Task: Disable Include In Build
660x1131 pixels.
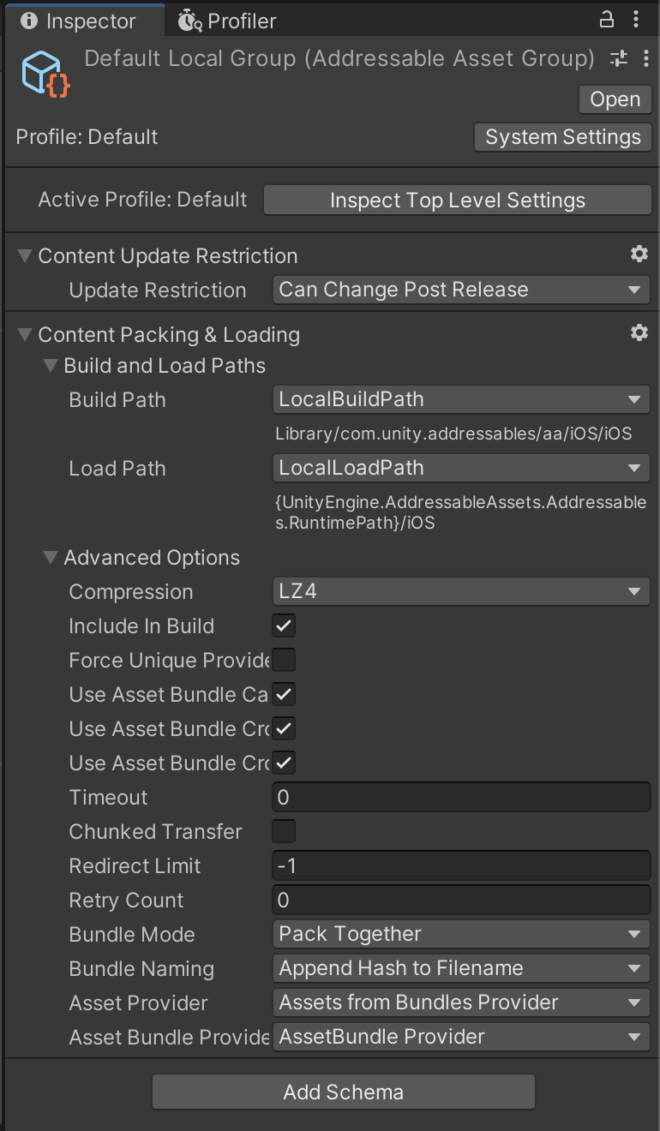Action: (x=282, y=626)
